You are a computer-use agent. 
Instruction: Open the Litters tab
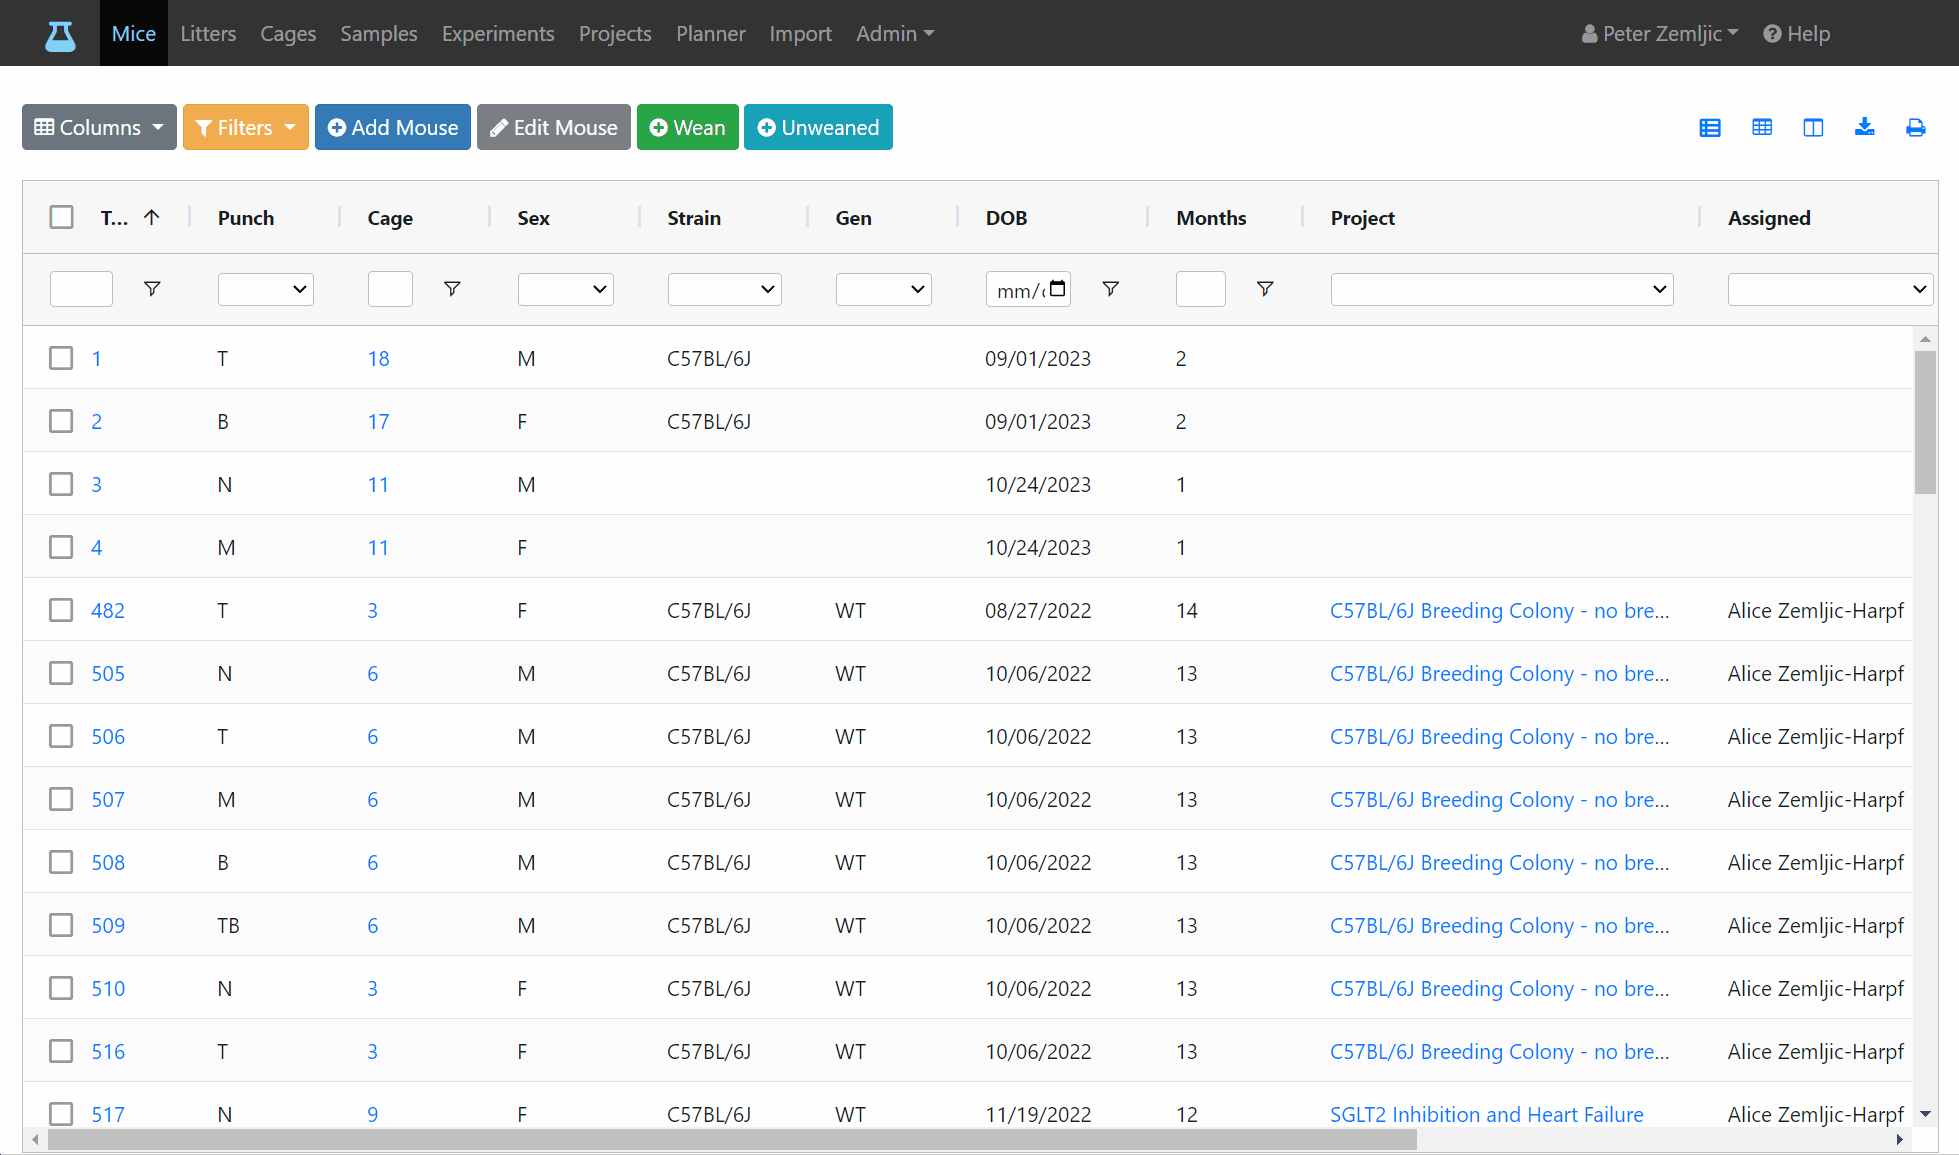[x=208, y=33]
